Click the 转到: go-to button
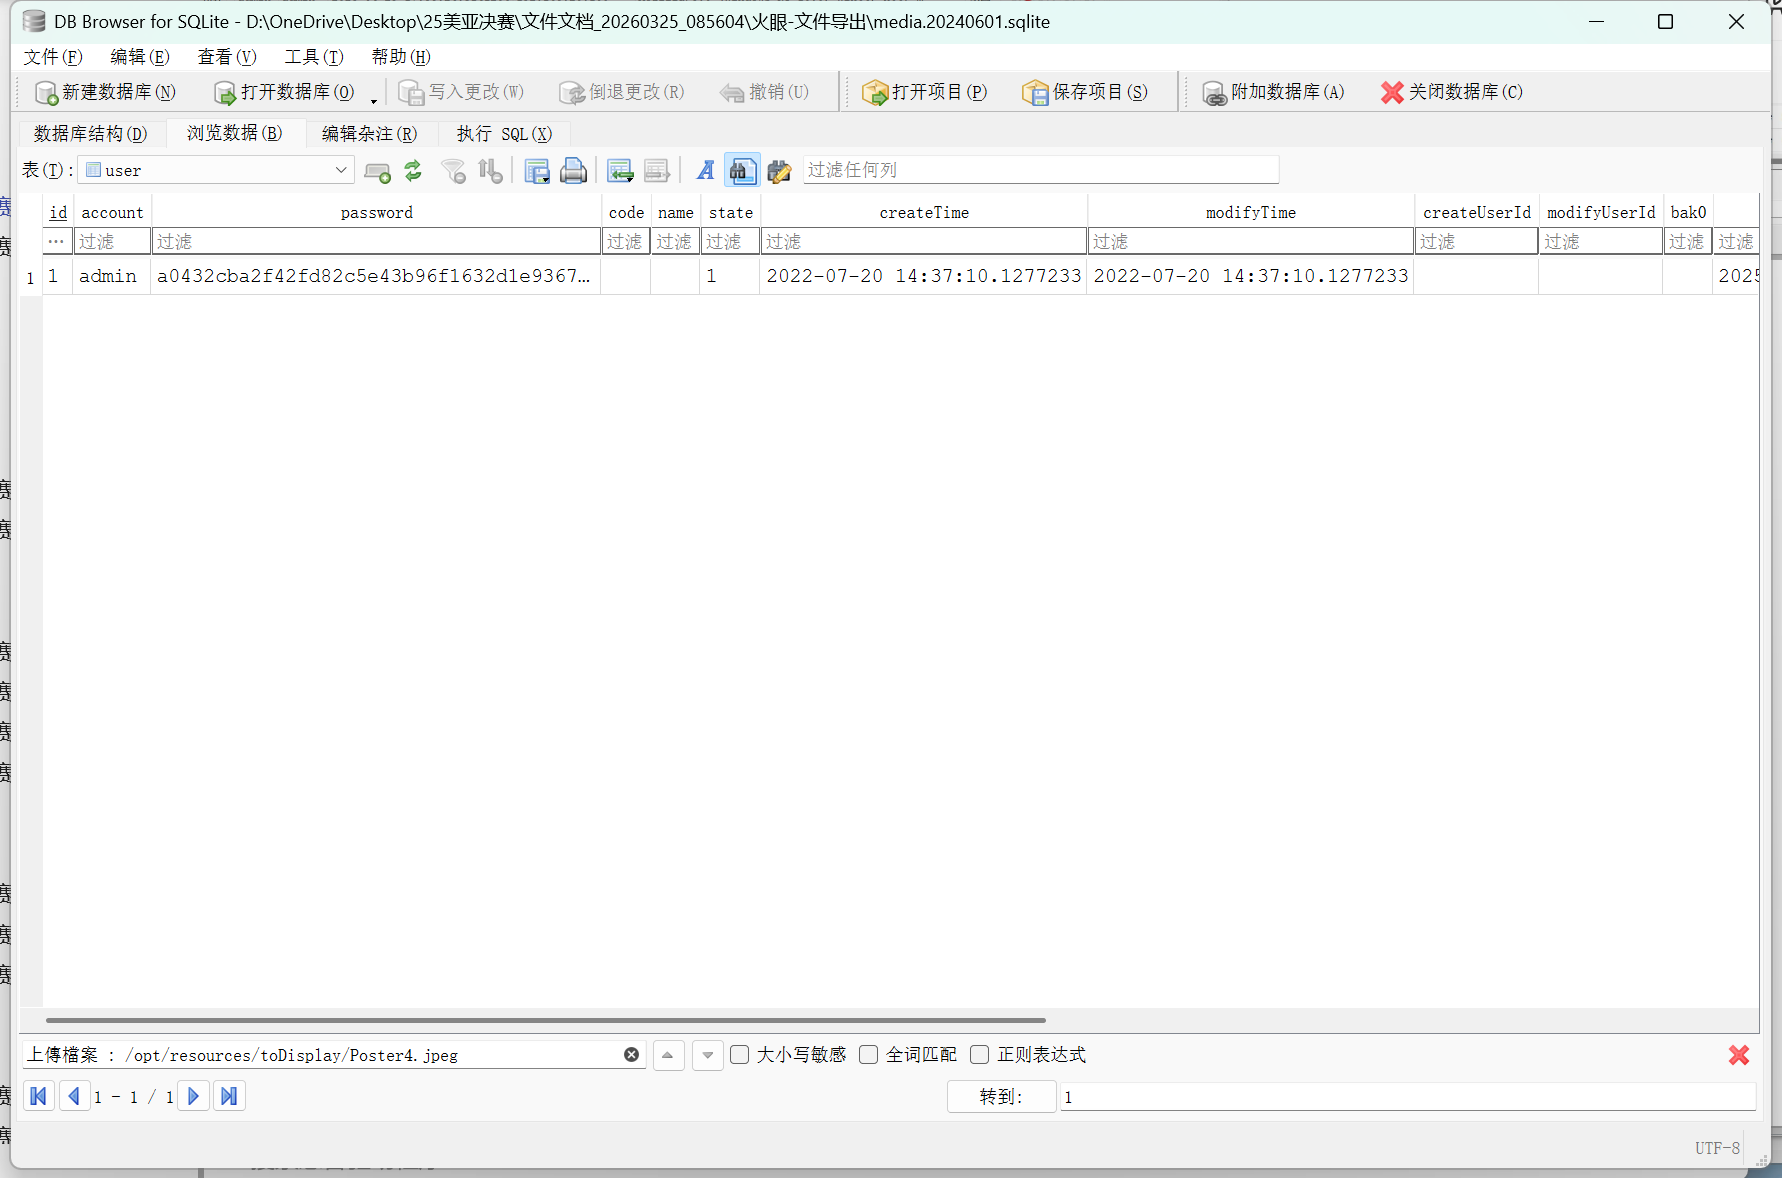The height and width of the screenshot is (1178, 1782). [1001, 1097]
